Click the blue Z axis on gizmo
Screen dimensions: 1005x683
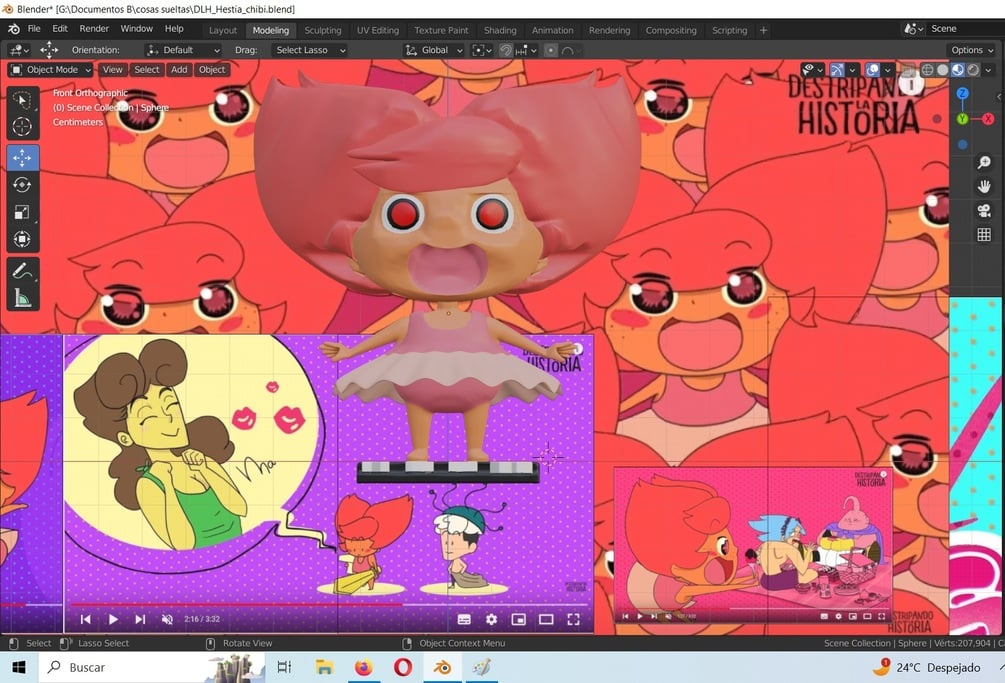tap(962, 94)
